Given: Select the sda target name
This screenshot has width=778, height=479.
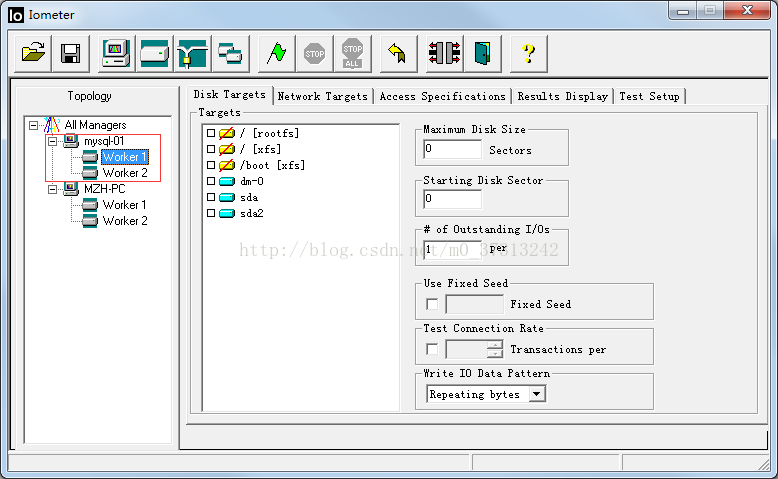Looking at the screenshot, I should coord(249,197).
